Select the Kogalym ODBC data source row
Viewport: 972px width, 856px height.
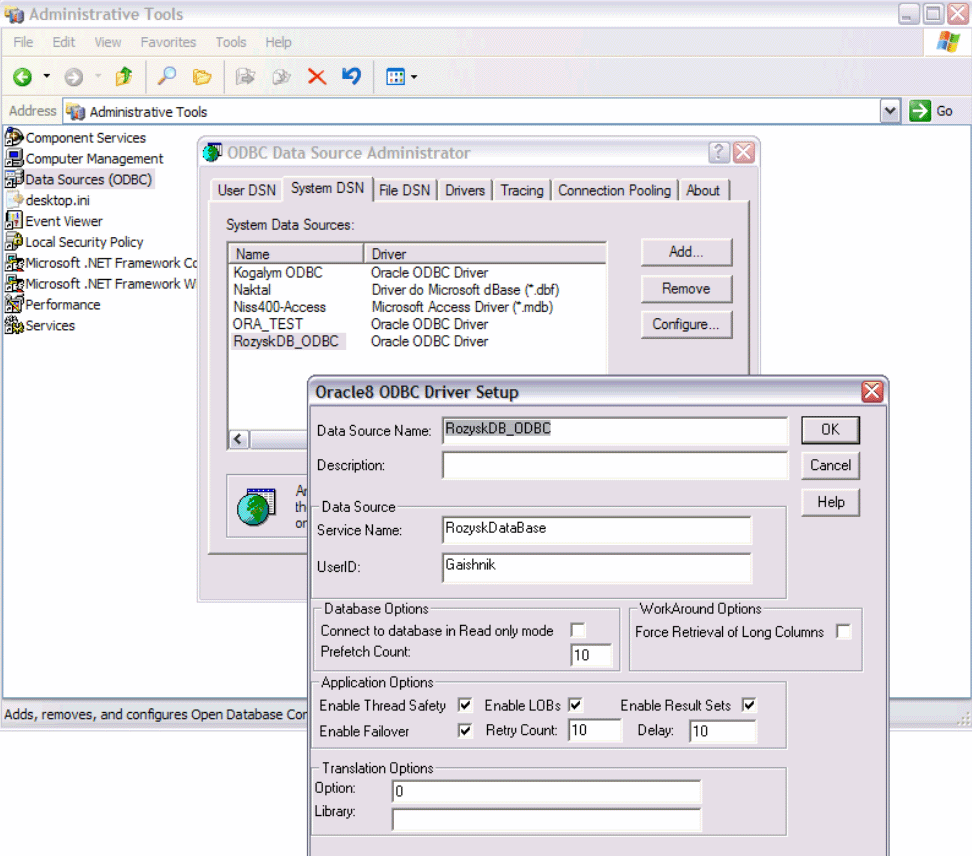417,273
